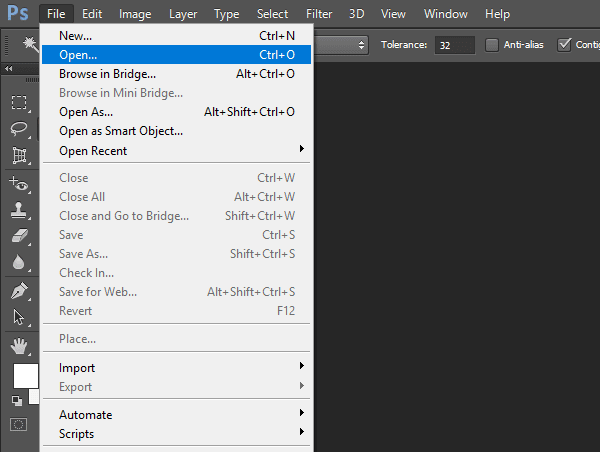600x452 pixels.
Task: Select the Clone Stamp tool
Action: [x=18, y=210]
